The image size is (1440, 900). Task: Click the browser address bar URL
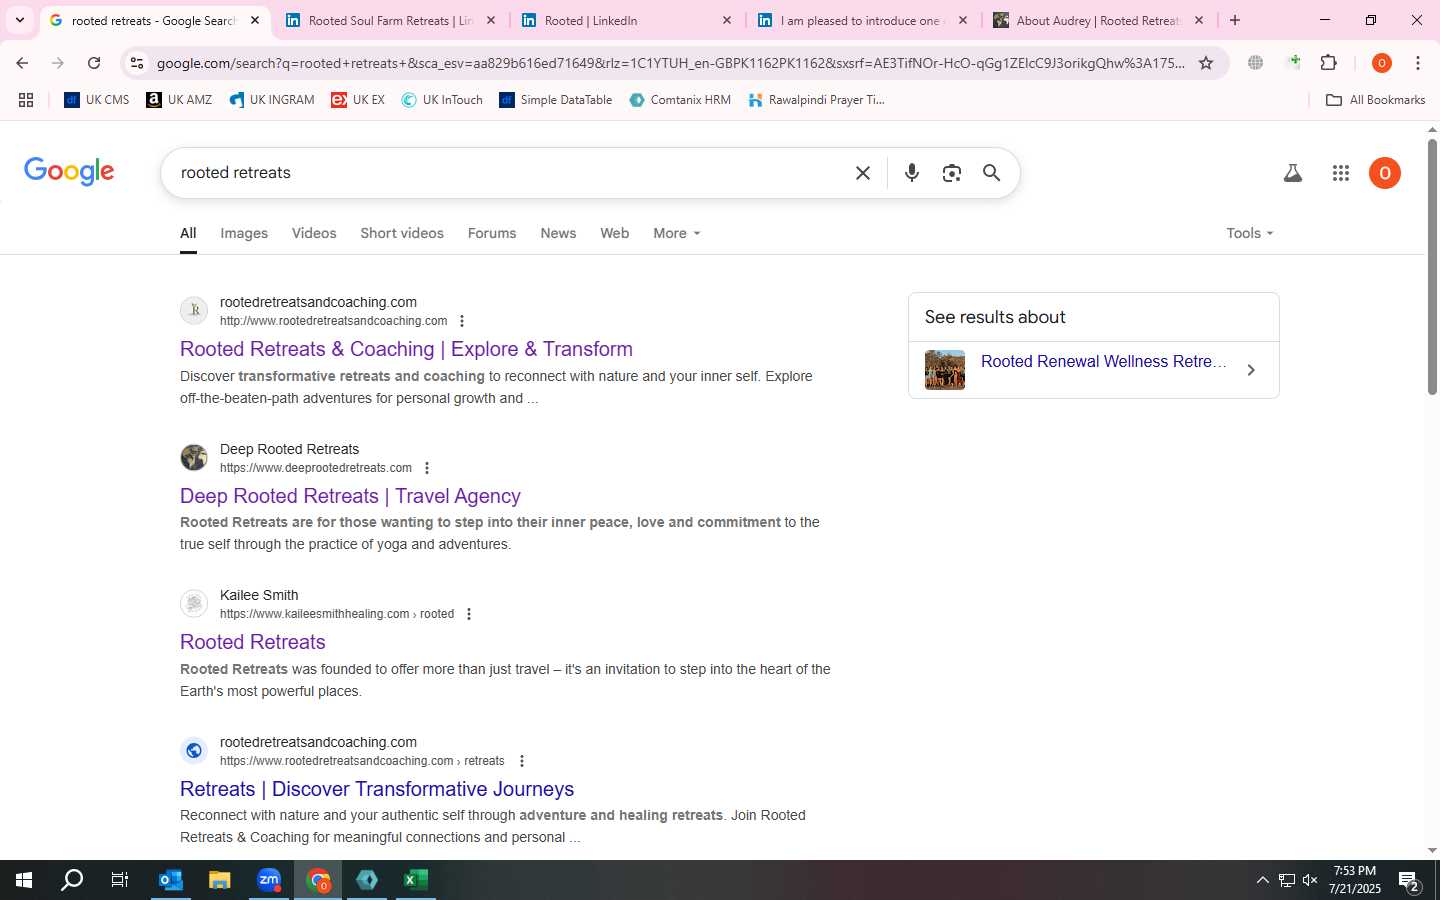(x=670, y=63)
